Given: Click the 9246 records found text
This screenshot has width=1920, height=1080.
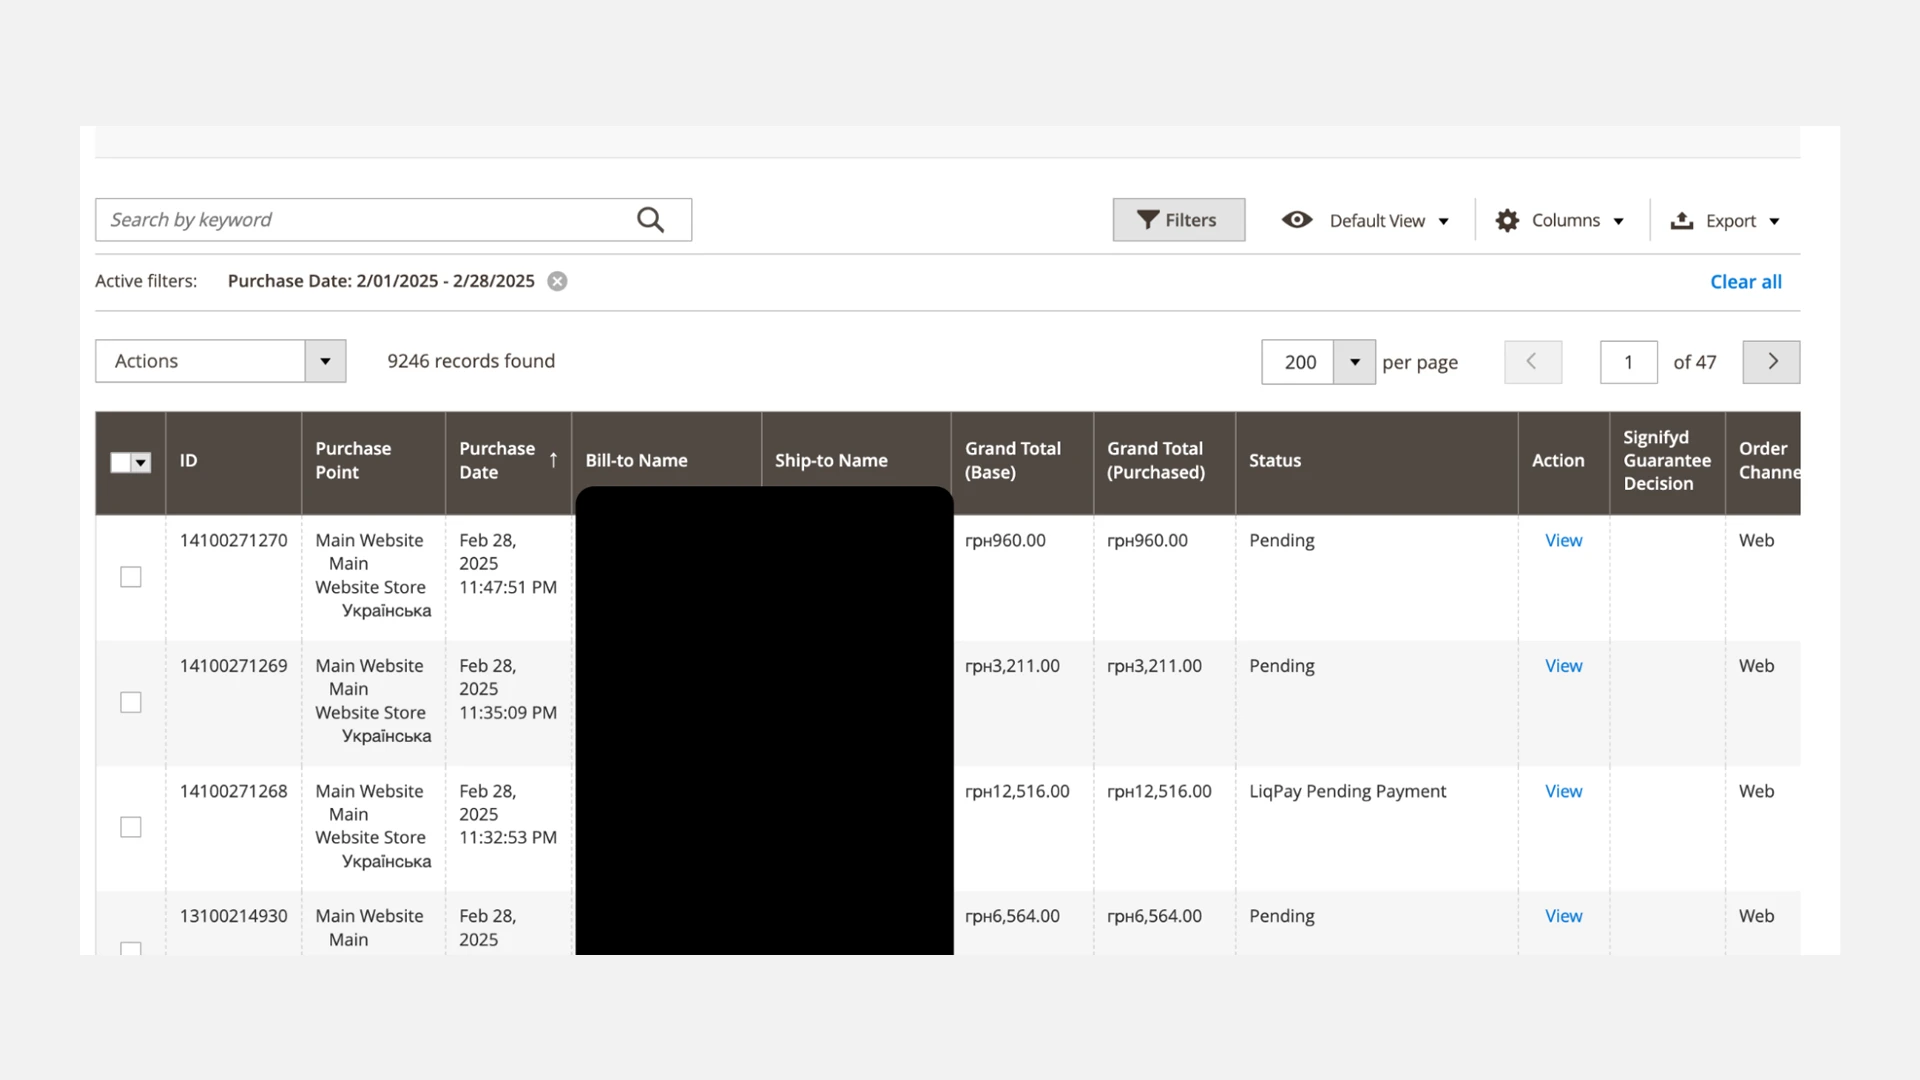Looking at the screenshot, I should coord(471,361).
